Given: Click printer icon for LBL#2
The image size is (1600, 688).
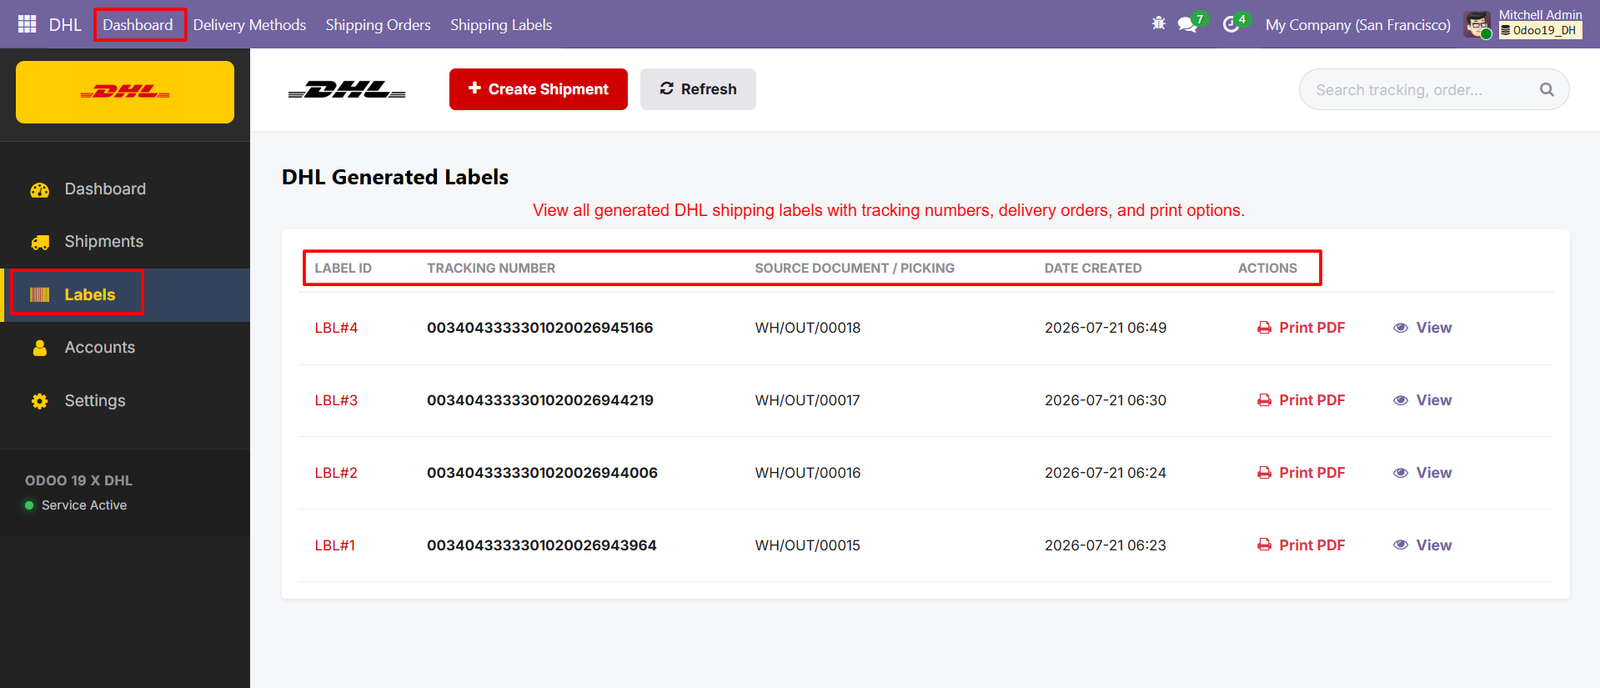Looking at the screenshot, I should point(1264,473).
